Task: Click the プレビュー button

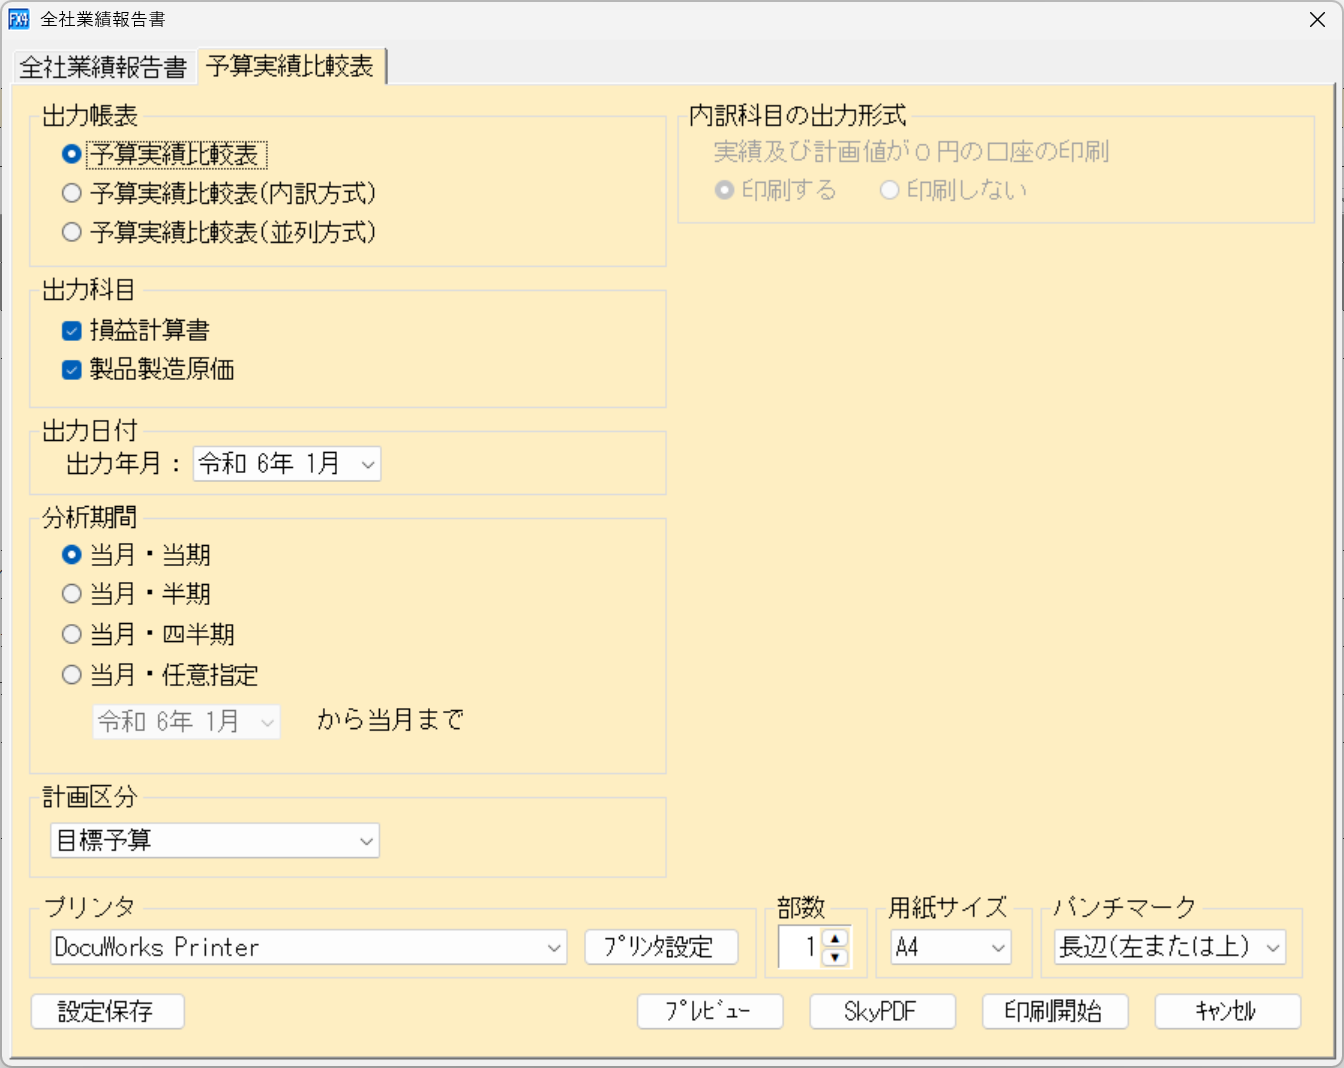Action: click(x=710, y=1011)
